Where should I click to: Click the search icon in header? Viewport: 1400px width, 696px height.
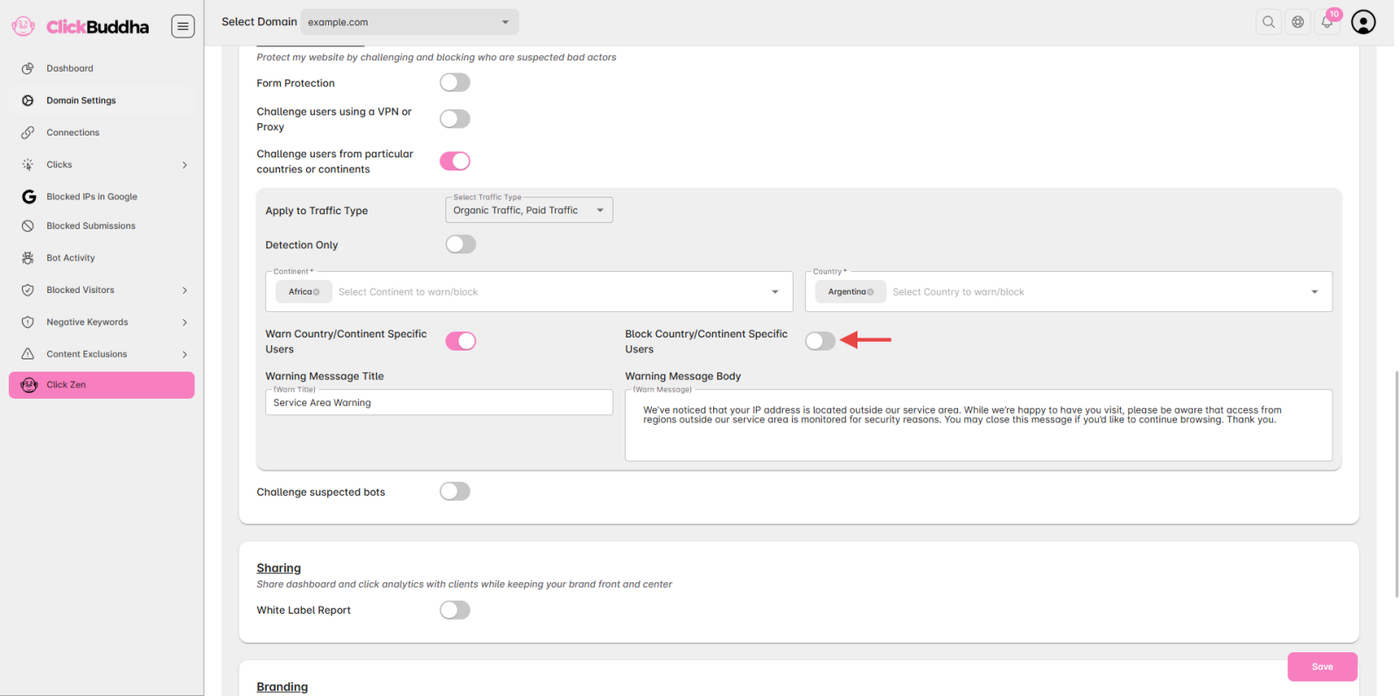1268,22
